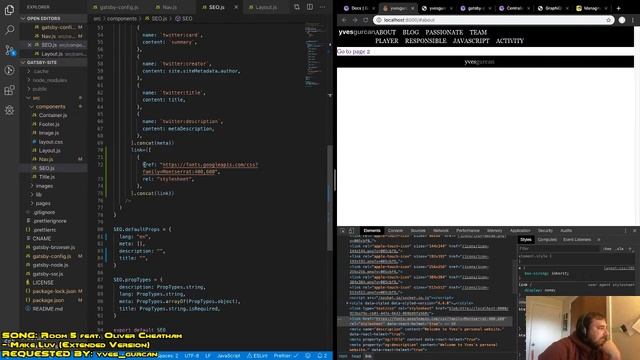Image resolution: width=640 pixels, height=360 pixels.
Task: Open the Prettier status bar item
Action: (286, 356)
